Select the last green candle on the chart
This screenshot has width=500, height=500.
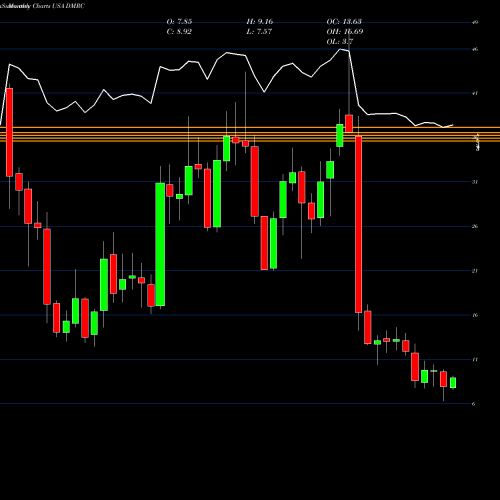[x=453, y=383]
